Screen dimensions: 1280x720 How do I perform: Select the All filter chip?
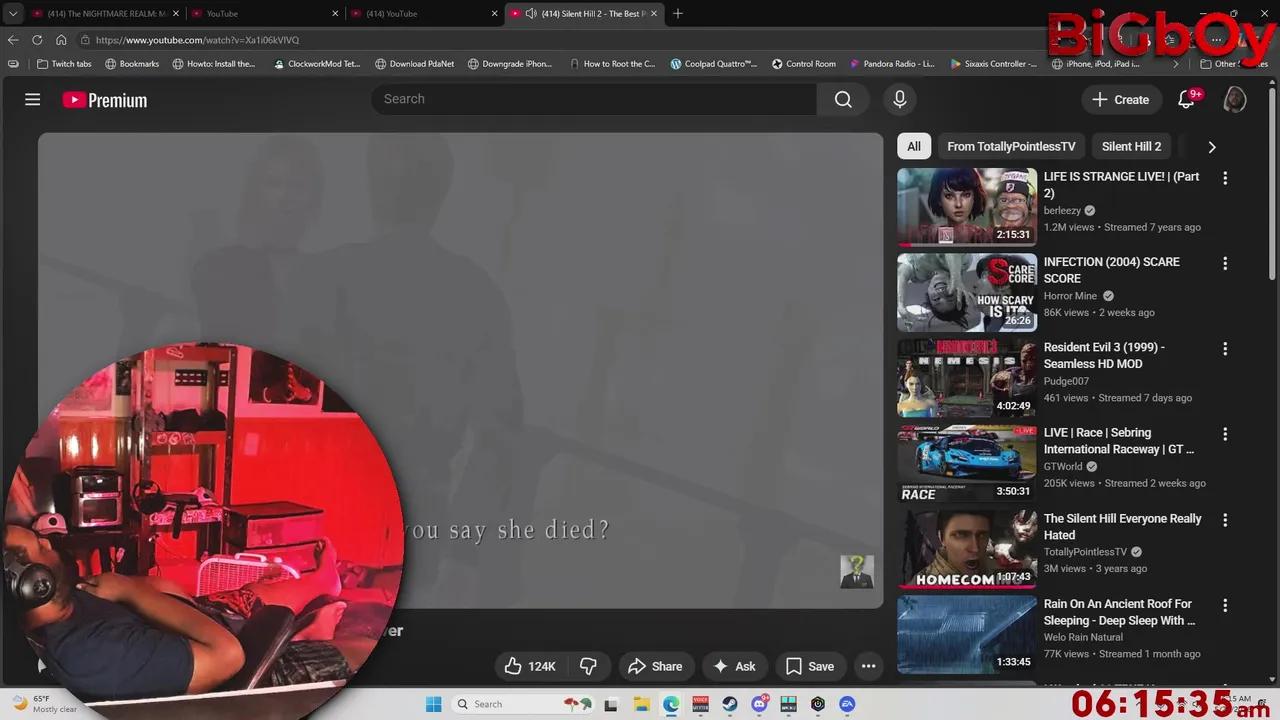click(914, 146)
